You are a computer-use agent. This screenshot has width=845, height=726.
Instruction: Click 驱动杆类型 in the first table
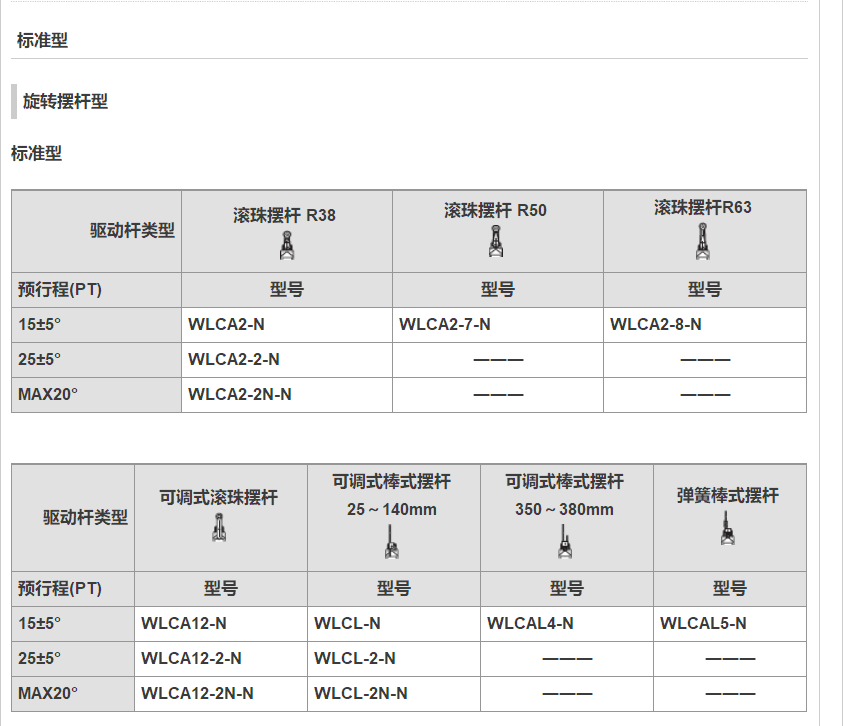coord(132,231)
